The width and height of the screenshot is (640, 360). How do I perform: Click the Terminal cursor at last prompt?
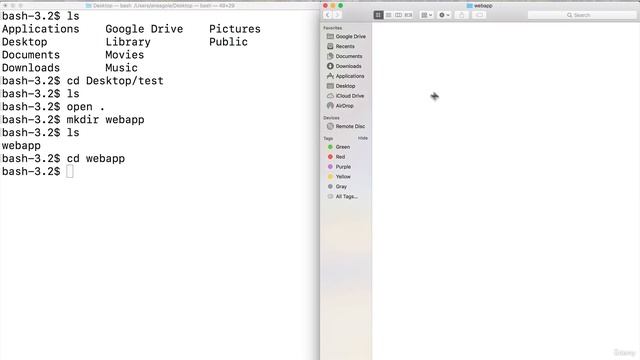point(70,171)
